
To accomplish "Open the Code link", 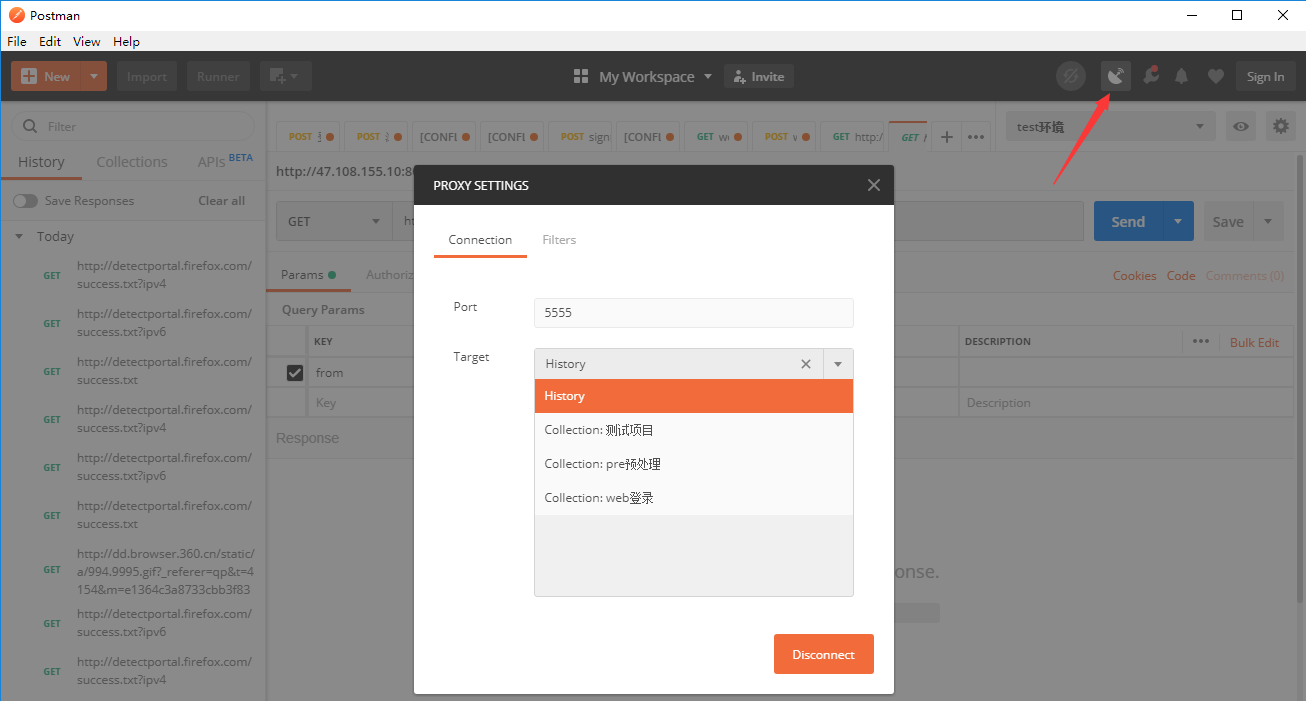I will (x=1181, y=276).
